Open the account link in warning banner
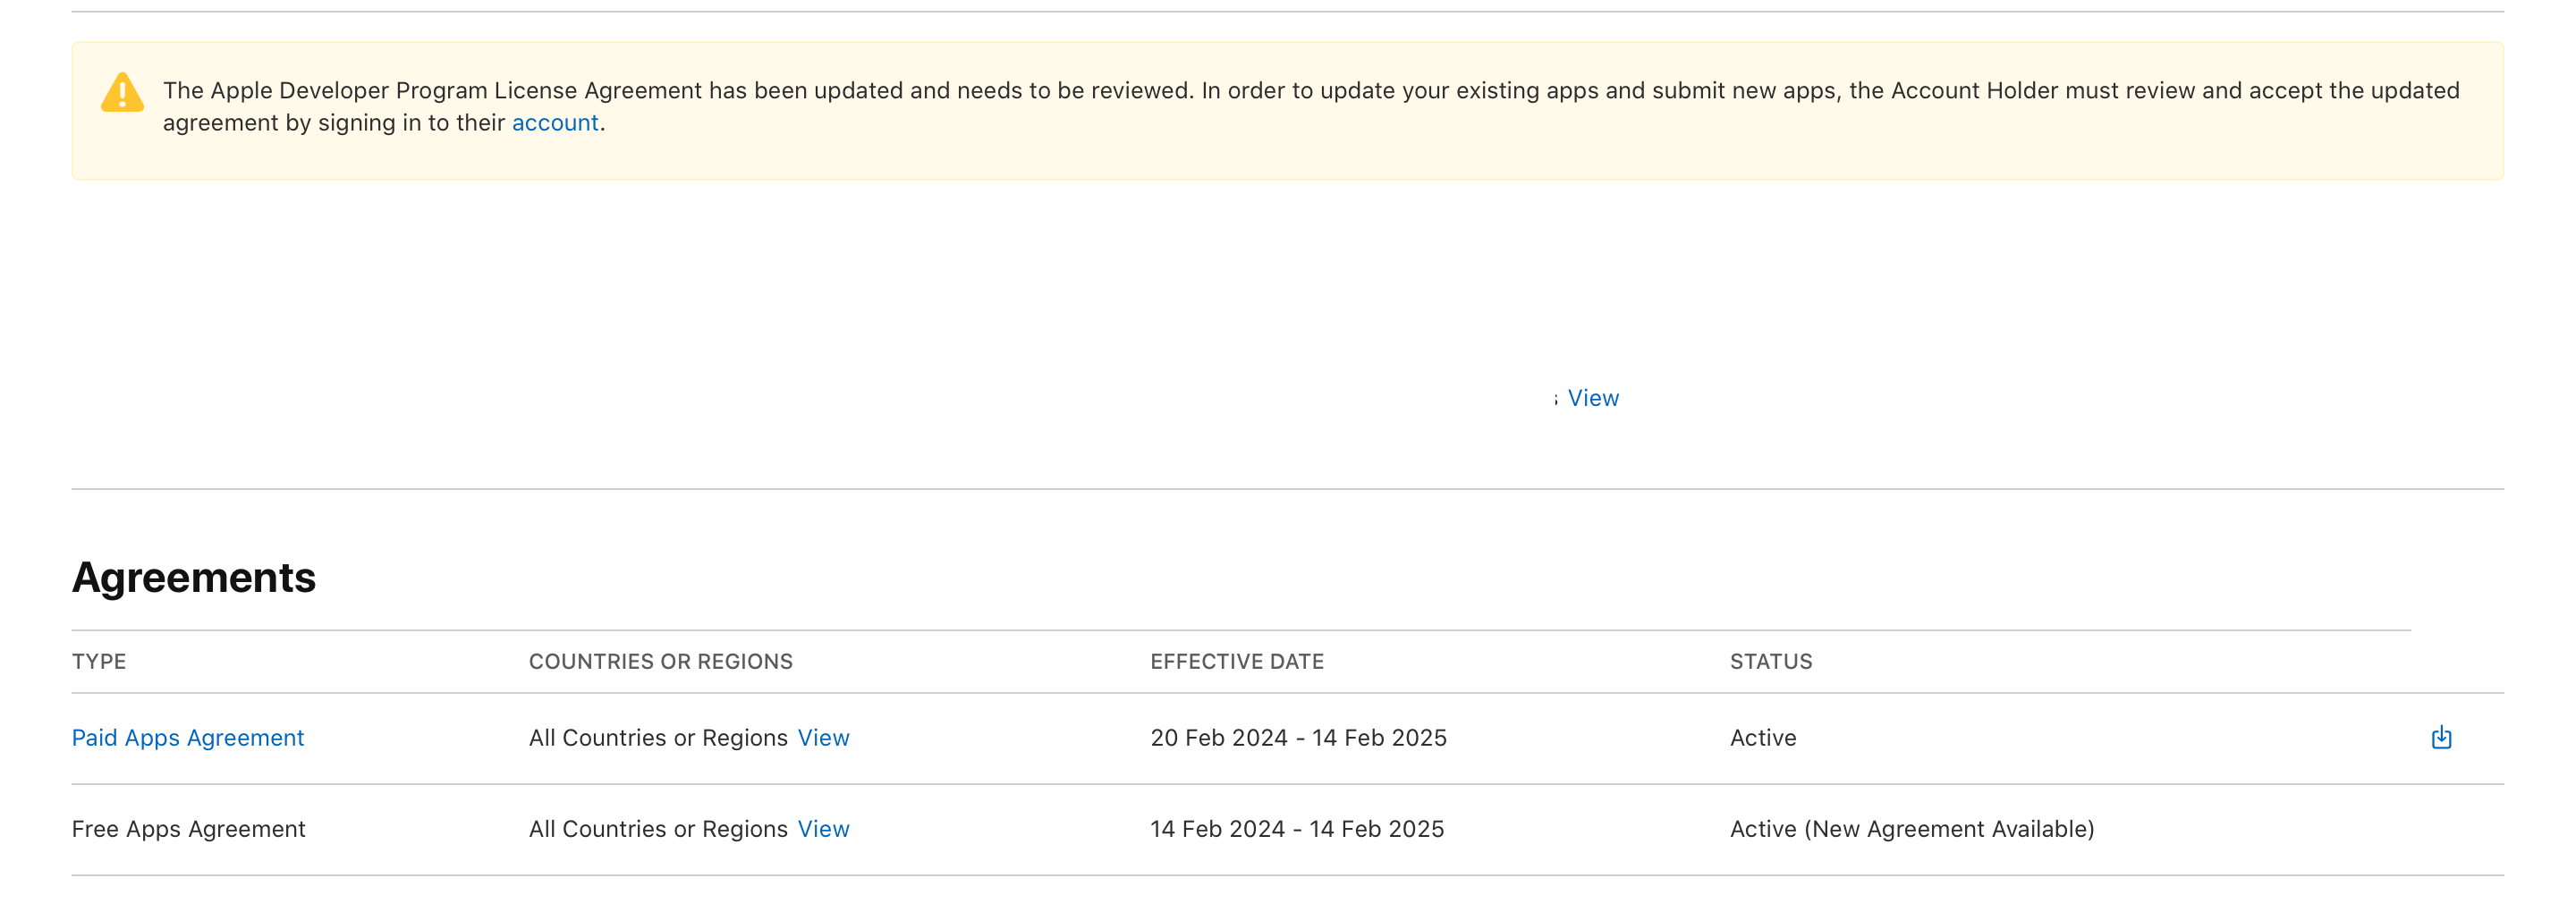This screenshot has height=912, width=2576. point(555,122)
